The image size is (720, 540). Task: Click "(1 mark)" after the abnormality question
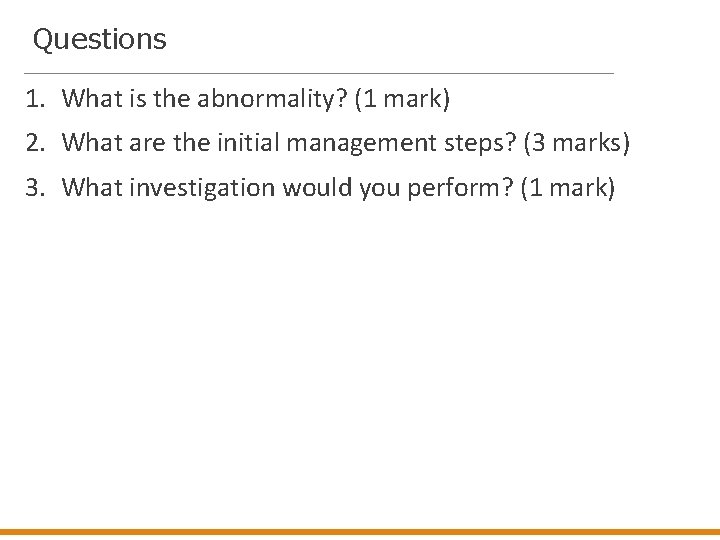click(402, 99)
